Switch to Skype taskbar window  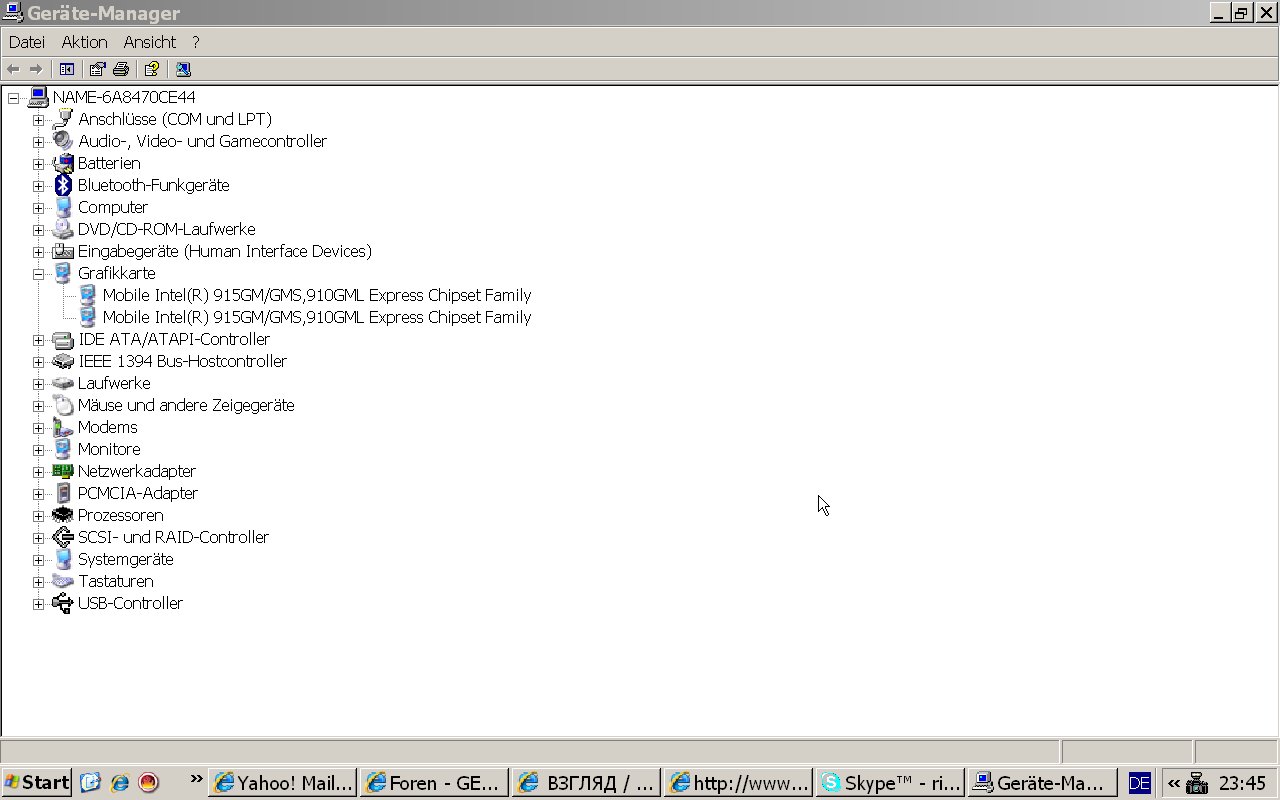pyautogui.click(x=891, y=782)
